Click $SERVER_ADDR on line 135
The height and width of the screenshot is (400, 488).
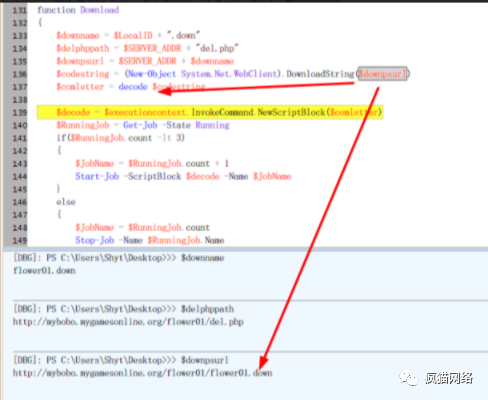[147, 61]
